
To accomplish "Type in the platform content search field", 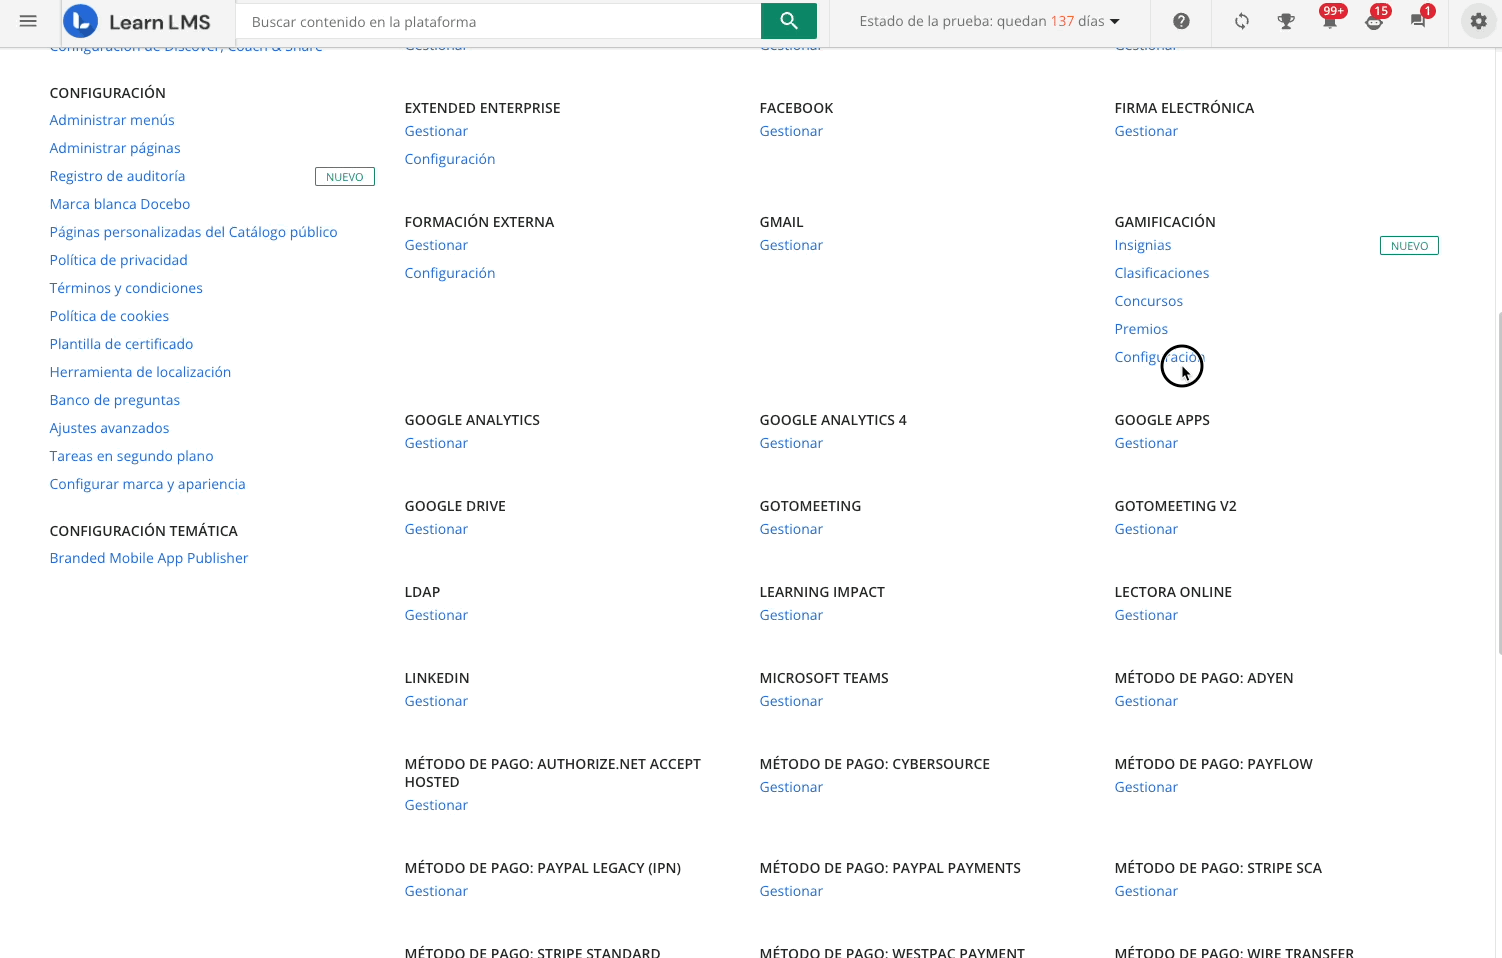I will (497, 21).
